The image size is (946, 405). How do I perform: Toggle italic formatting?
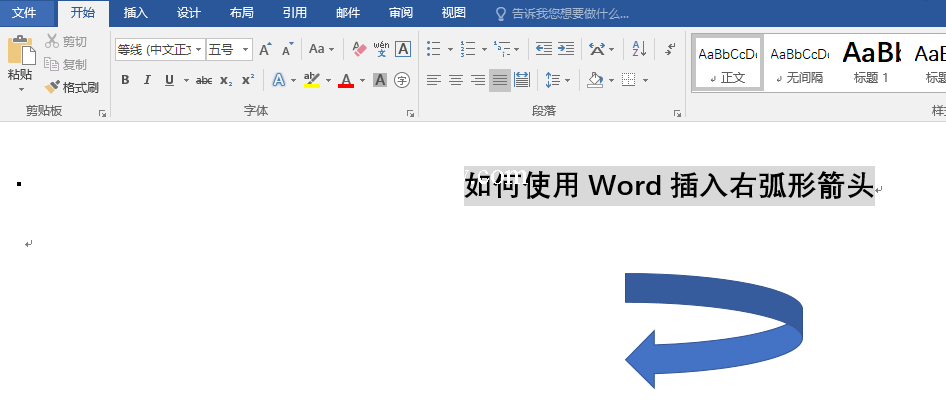point(147,80)
